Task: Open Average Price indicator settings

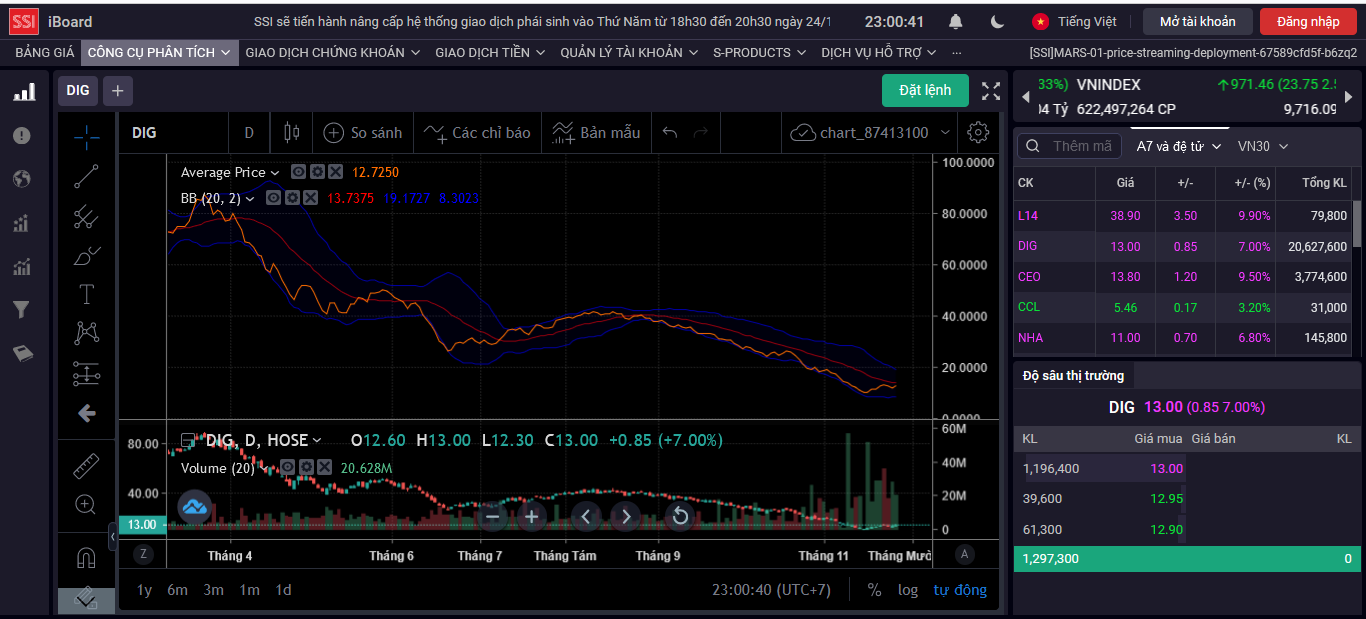Action: pos(316,172)
